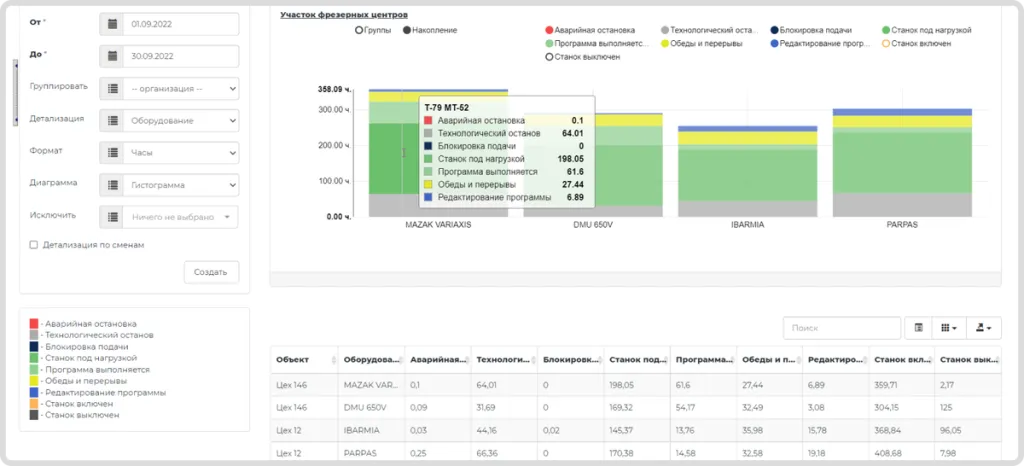The height and width of the screenshot is (466, 1024).
Task: Sort table by Станок вкл... column header
Action: point(903,360)
